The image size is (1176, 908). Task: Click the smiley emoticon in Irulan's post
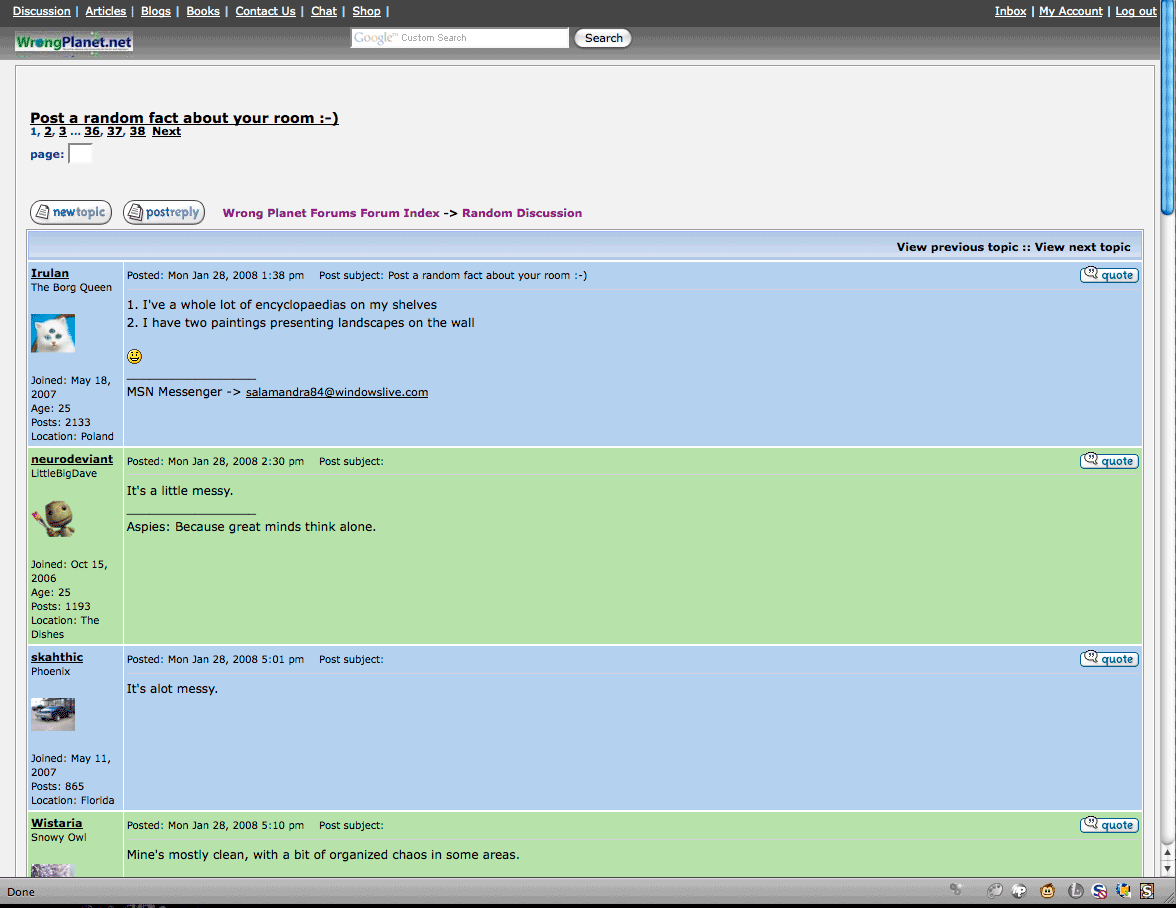pos(134,356)
